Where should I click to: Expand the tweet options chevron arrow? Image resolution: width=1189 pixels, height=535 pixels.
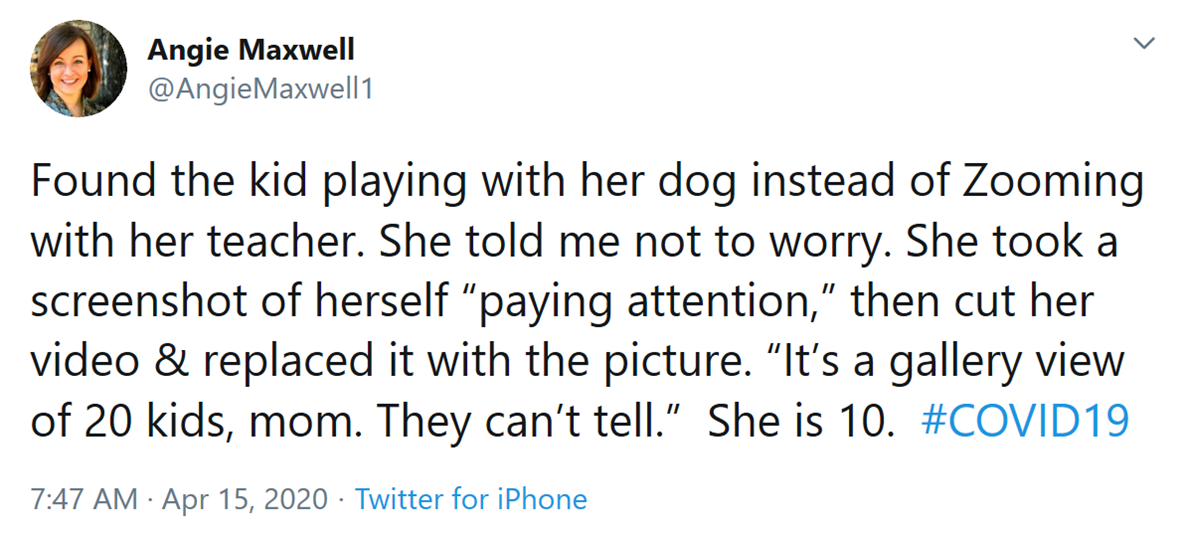coord(1144,43)
